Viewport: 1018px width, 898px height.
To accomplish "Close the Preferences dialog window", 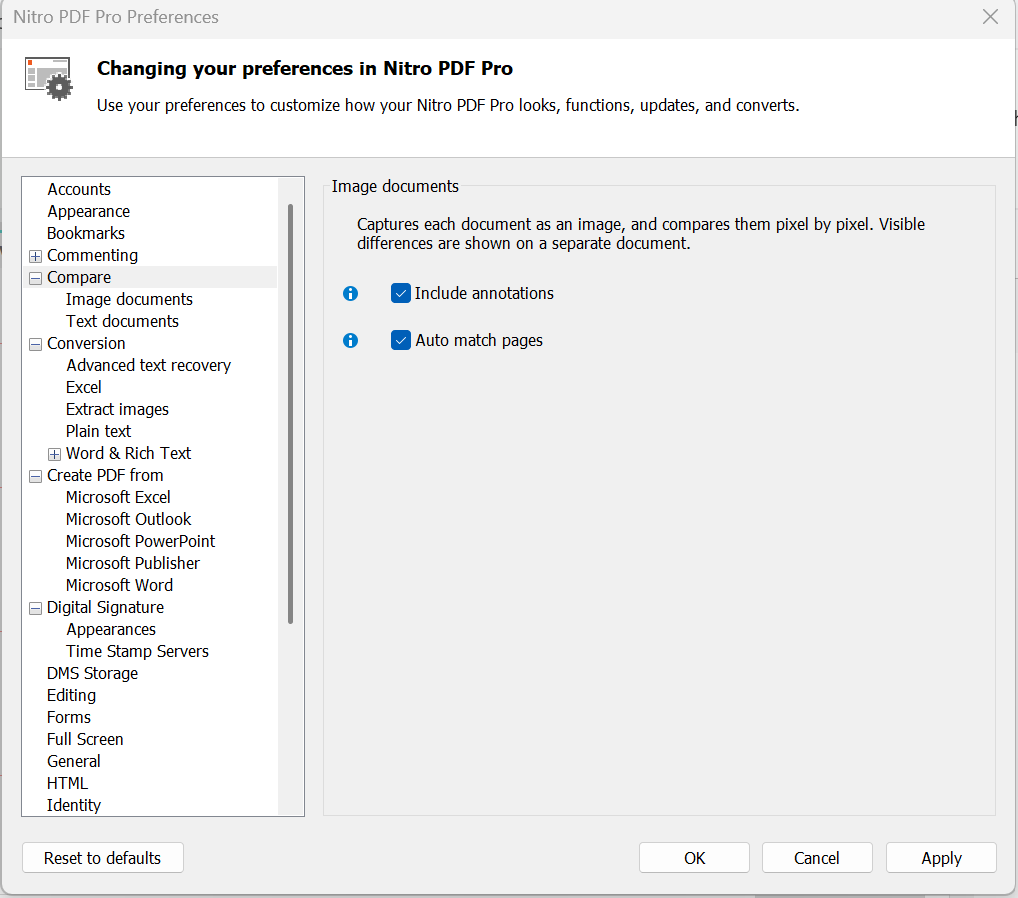I will click(990, 17).
